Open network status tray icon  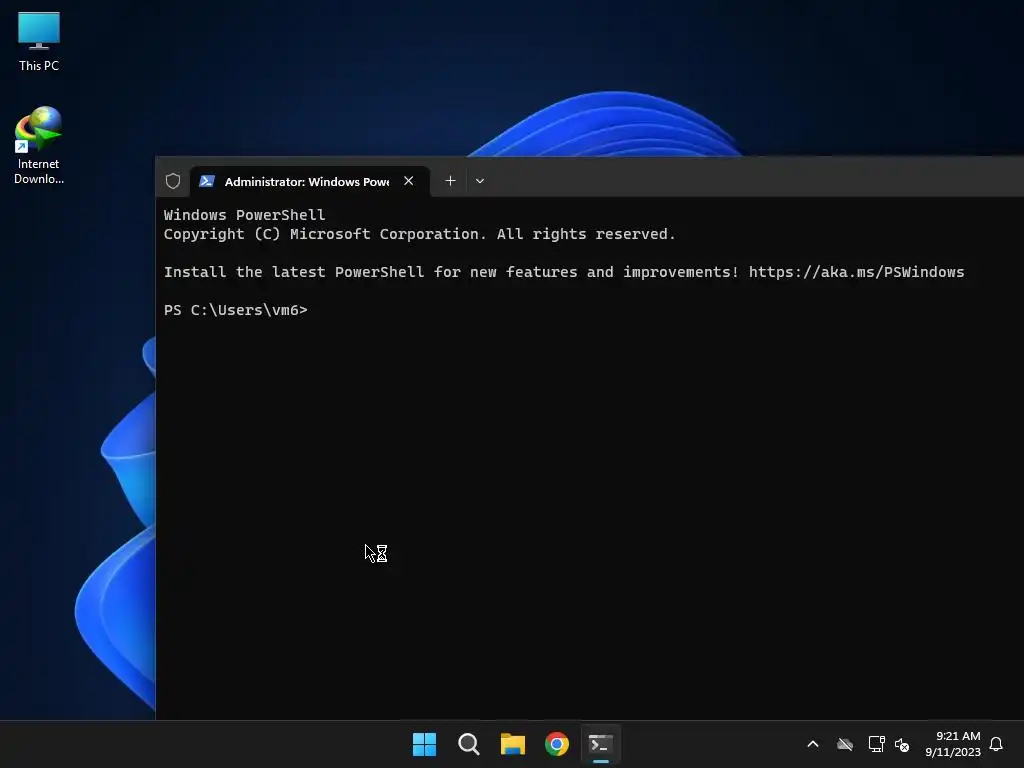coord(876,744)
